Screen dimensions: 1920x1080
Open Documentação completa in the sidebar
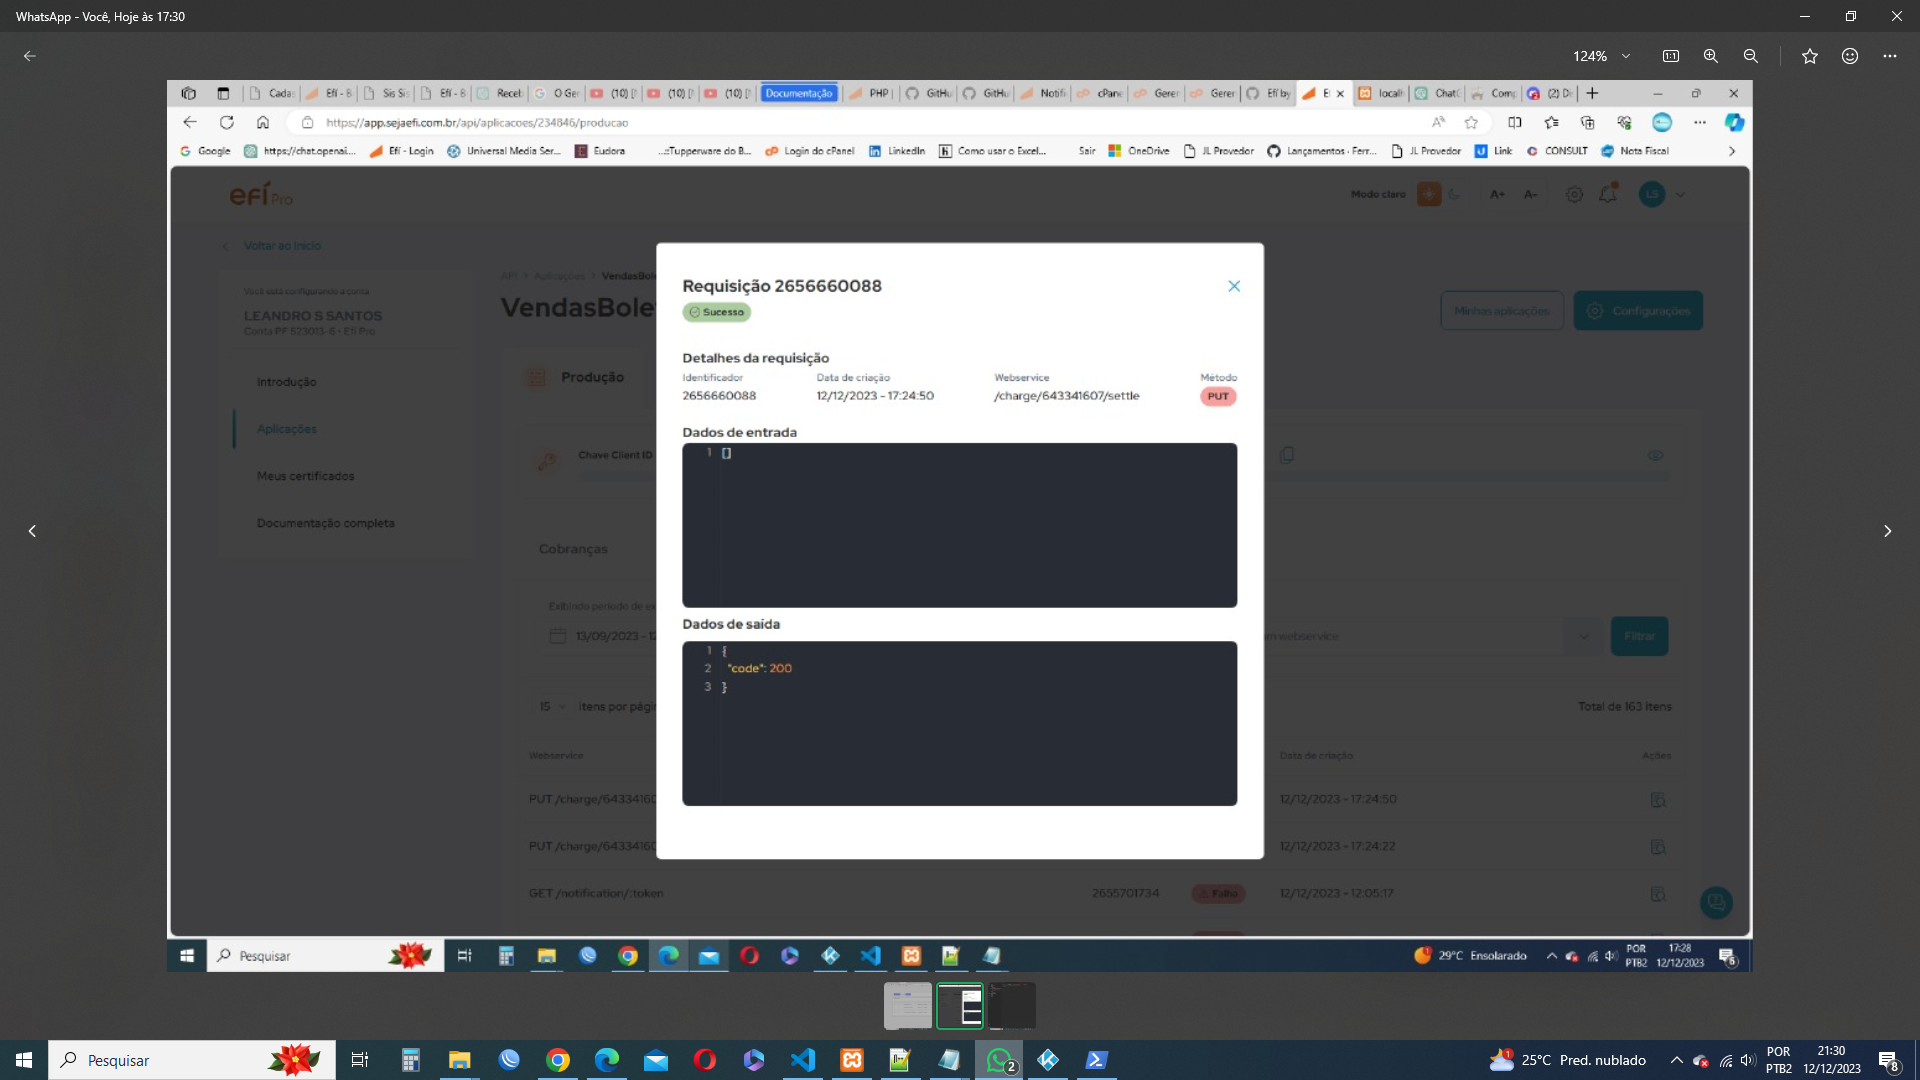point(325,523)
